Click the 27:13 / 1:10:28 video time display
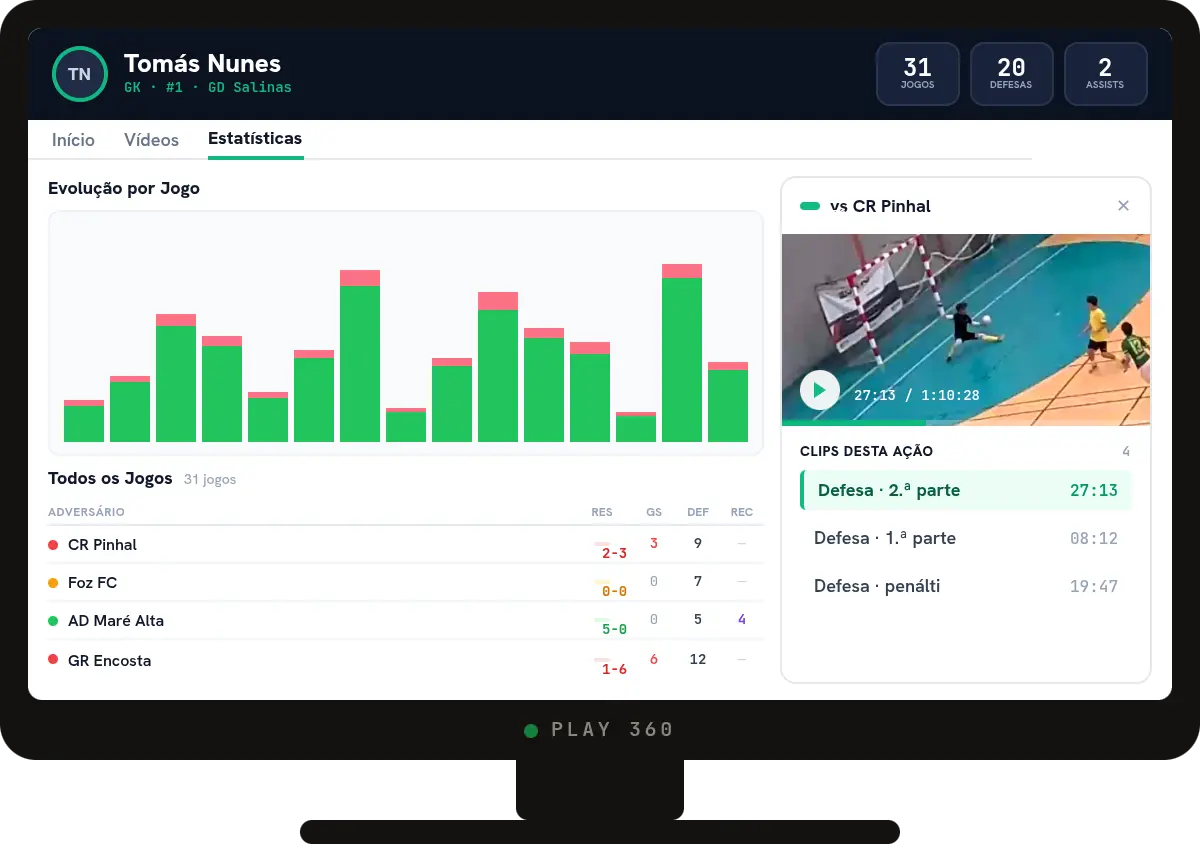 click(917, 395)
